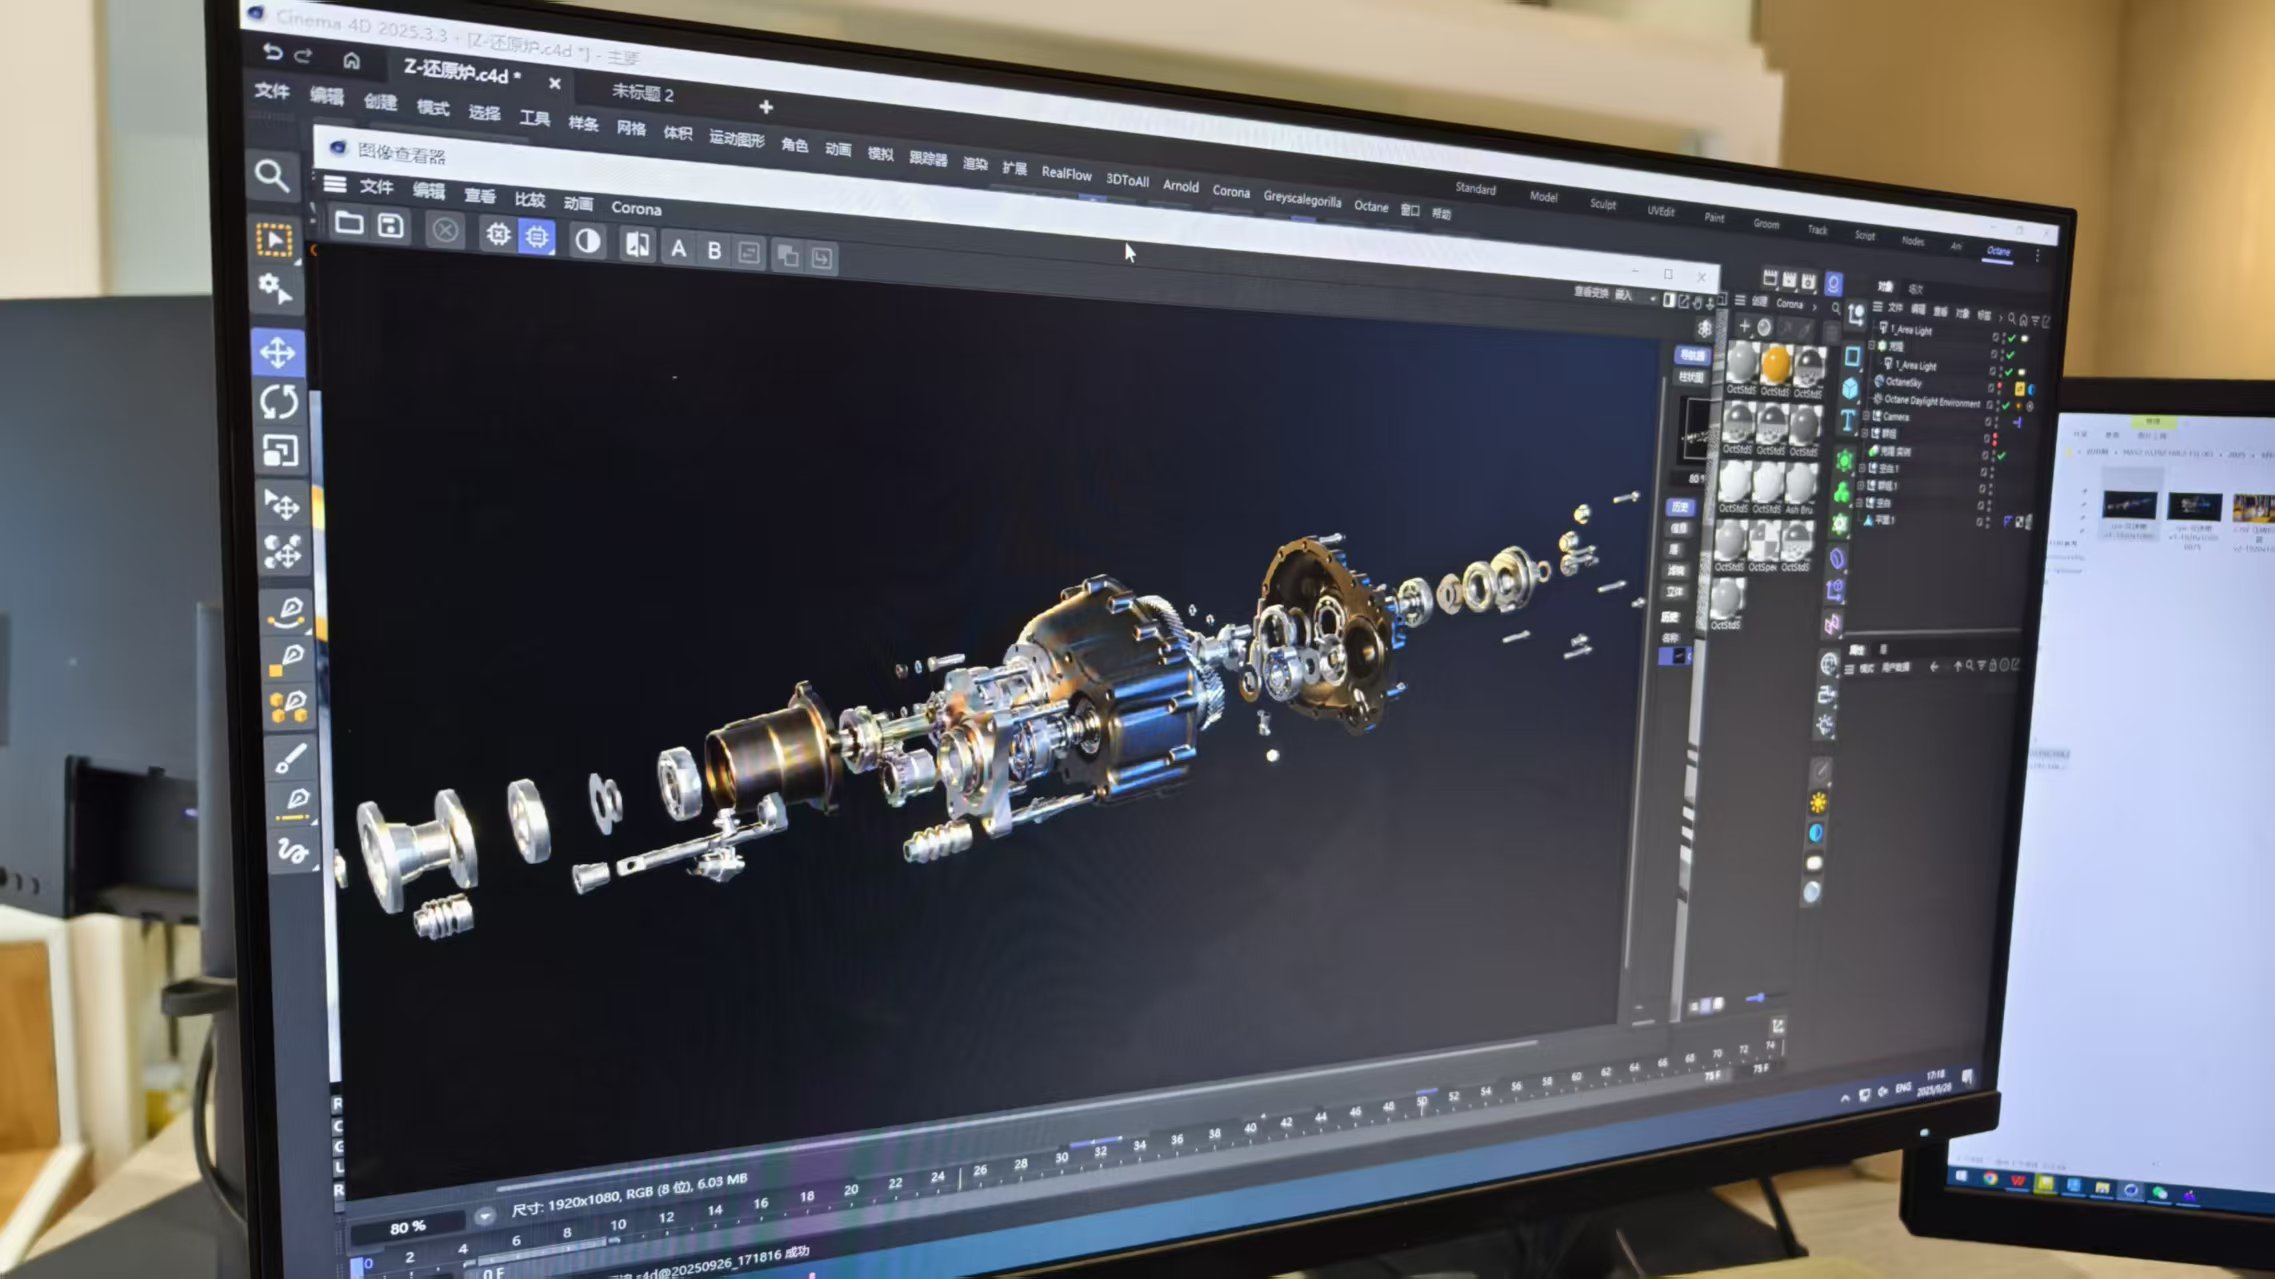Toggle the AB compare split icon

637,244
